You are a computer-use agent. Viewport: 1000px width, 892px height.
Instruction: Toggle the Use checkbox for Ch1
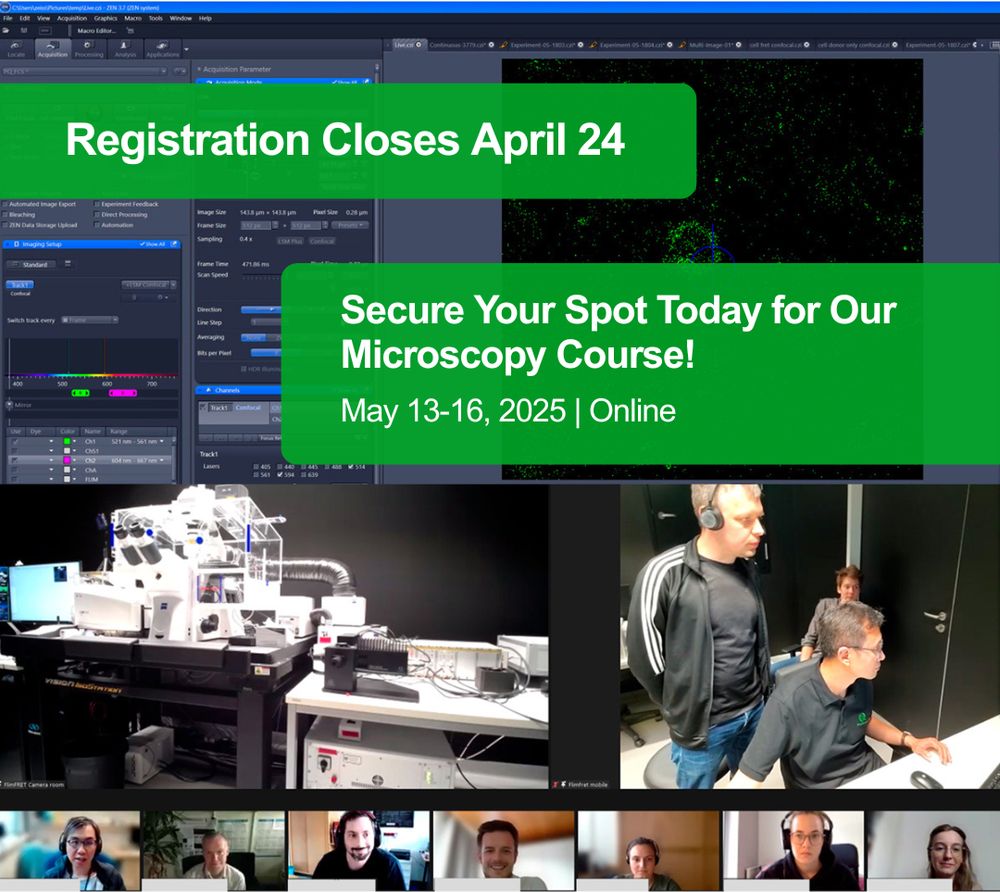tap(15, 442)
